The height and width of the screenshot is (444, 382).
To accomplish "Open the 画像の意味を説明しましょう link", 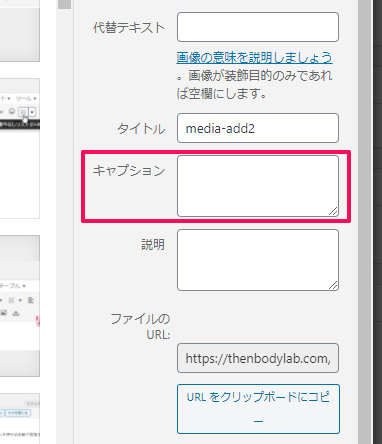I will 254,58.
